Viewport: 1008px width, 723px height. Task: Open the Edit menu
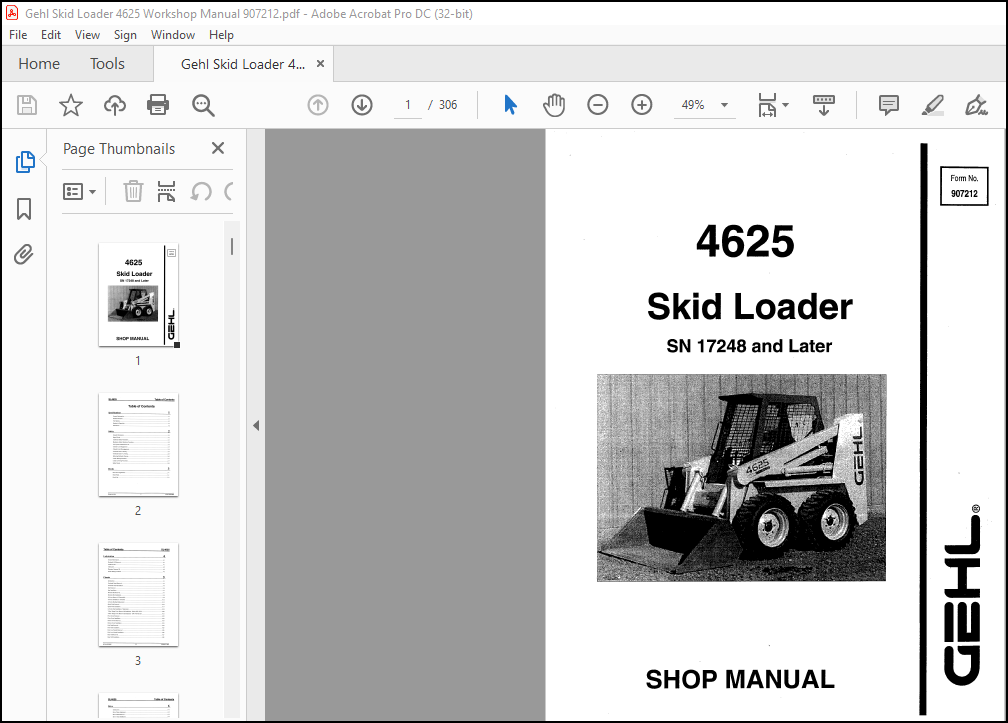click(51, 35)
